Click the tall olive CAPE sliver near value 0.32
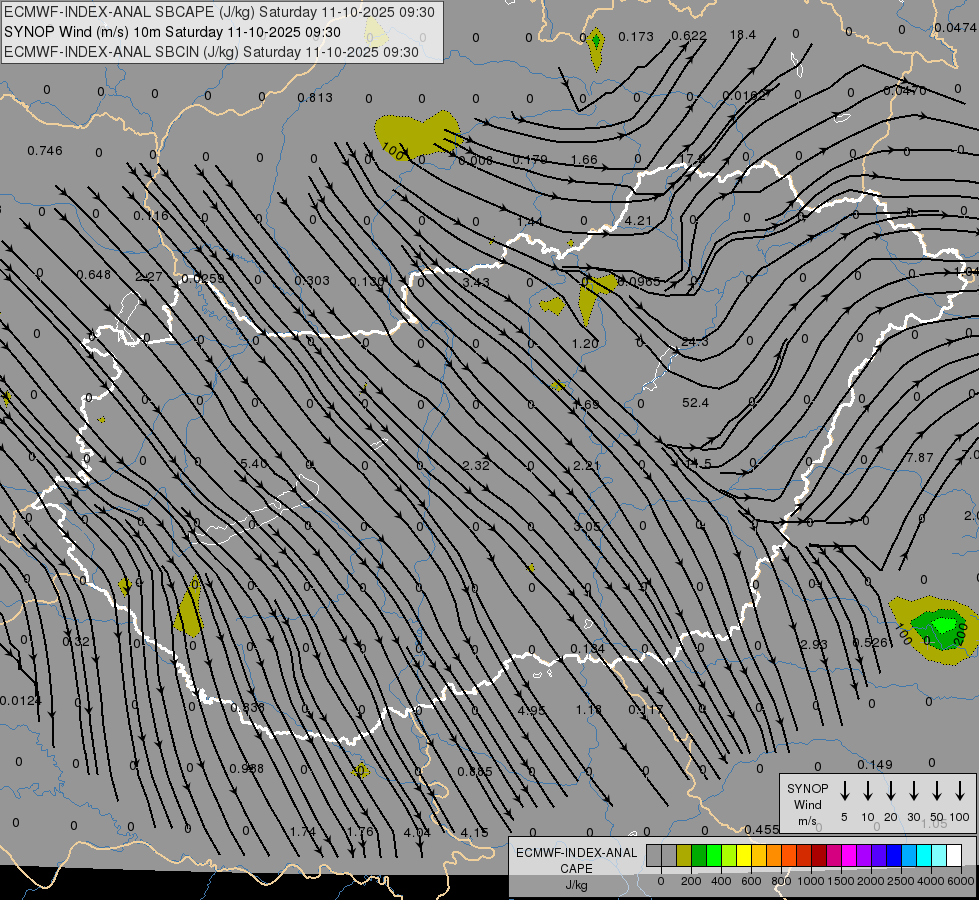Image resolution: width=979 pixels, height=900 pixels. [x=189, y=607]
